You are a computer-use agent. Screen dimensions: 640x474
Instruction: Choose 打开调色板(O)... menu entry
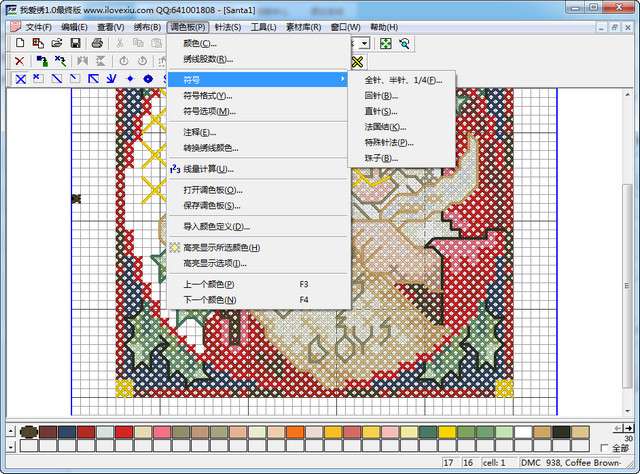pos(258,190)
